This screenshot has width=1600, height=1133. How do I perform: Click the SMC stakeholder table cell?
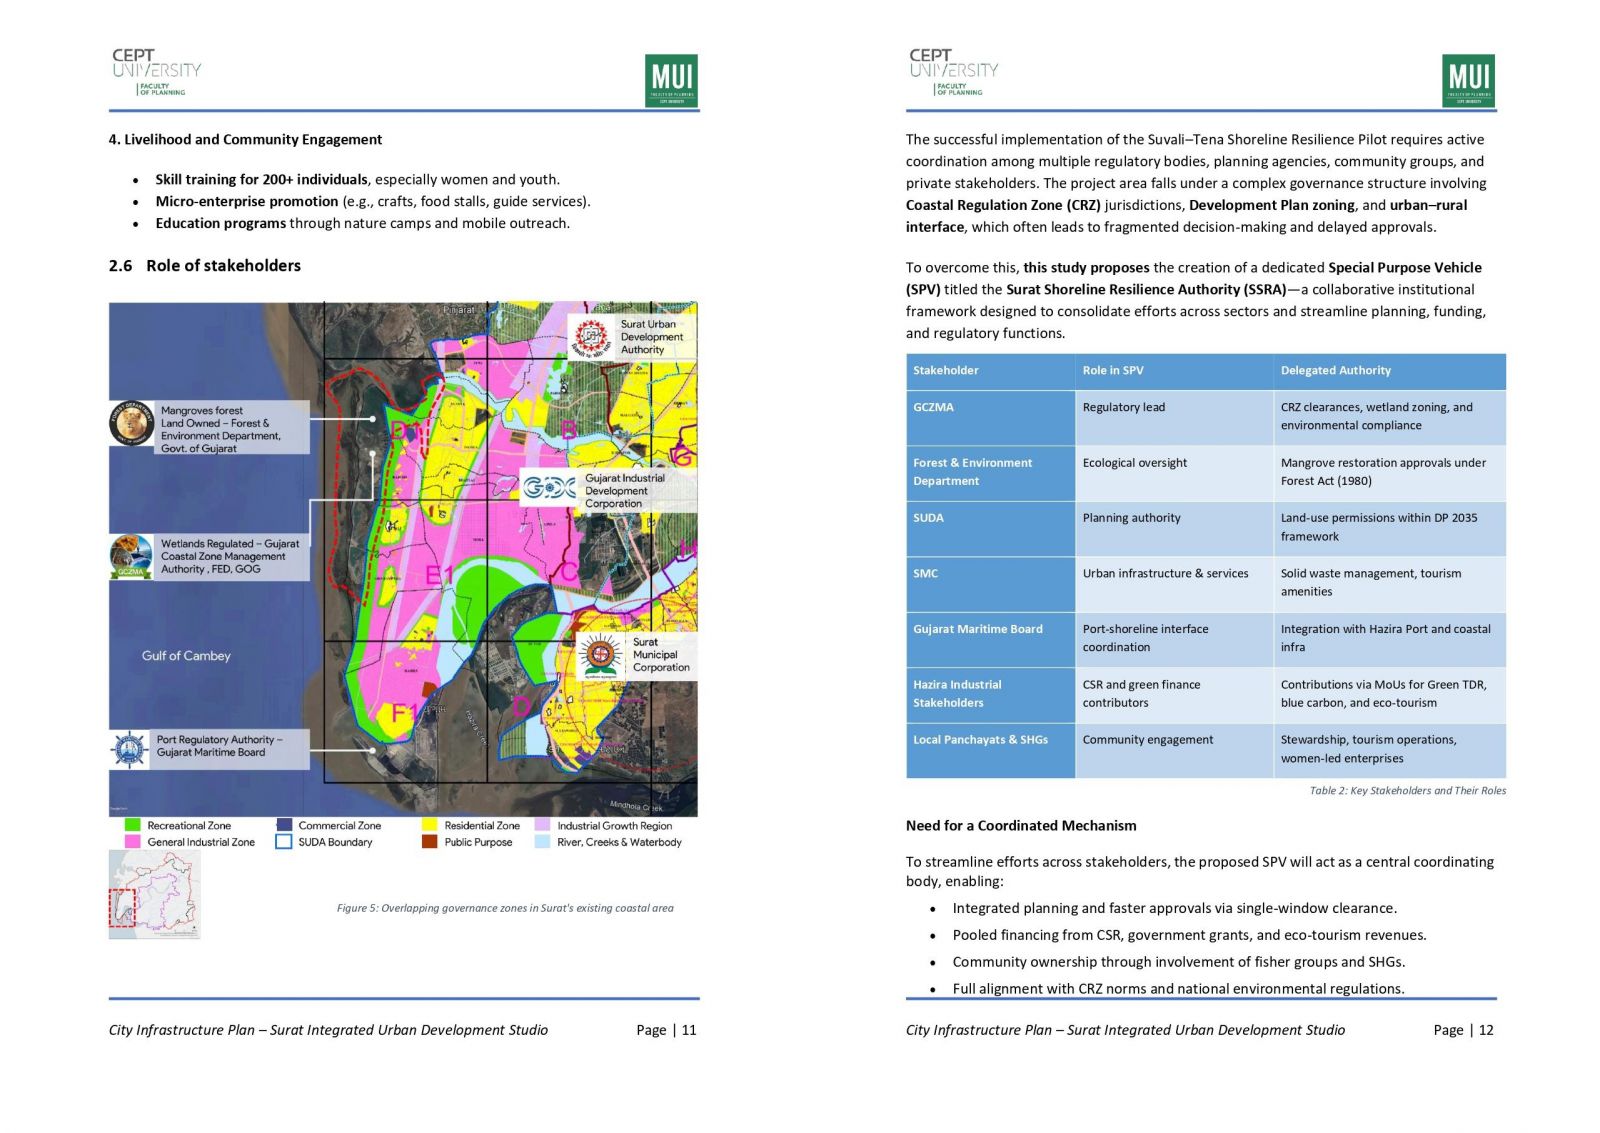pos(990,584)
